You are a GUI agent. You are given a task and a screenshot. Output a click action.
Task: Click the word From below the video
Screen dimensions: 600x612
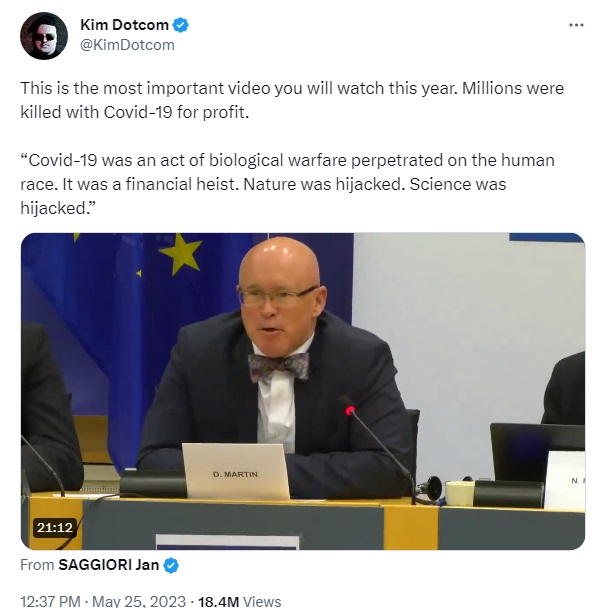(37, 565)
